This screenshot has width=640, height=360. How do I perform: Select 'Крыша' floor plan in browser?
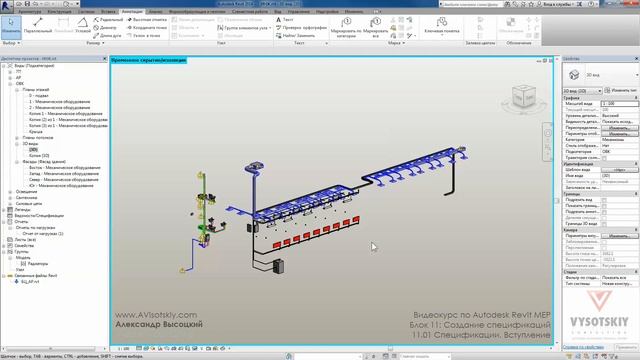pyautogui.click(x=36, y=132)
